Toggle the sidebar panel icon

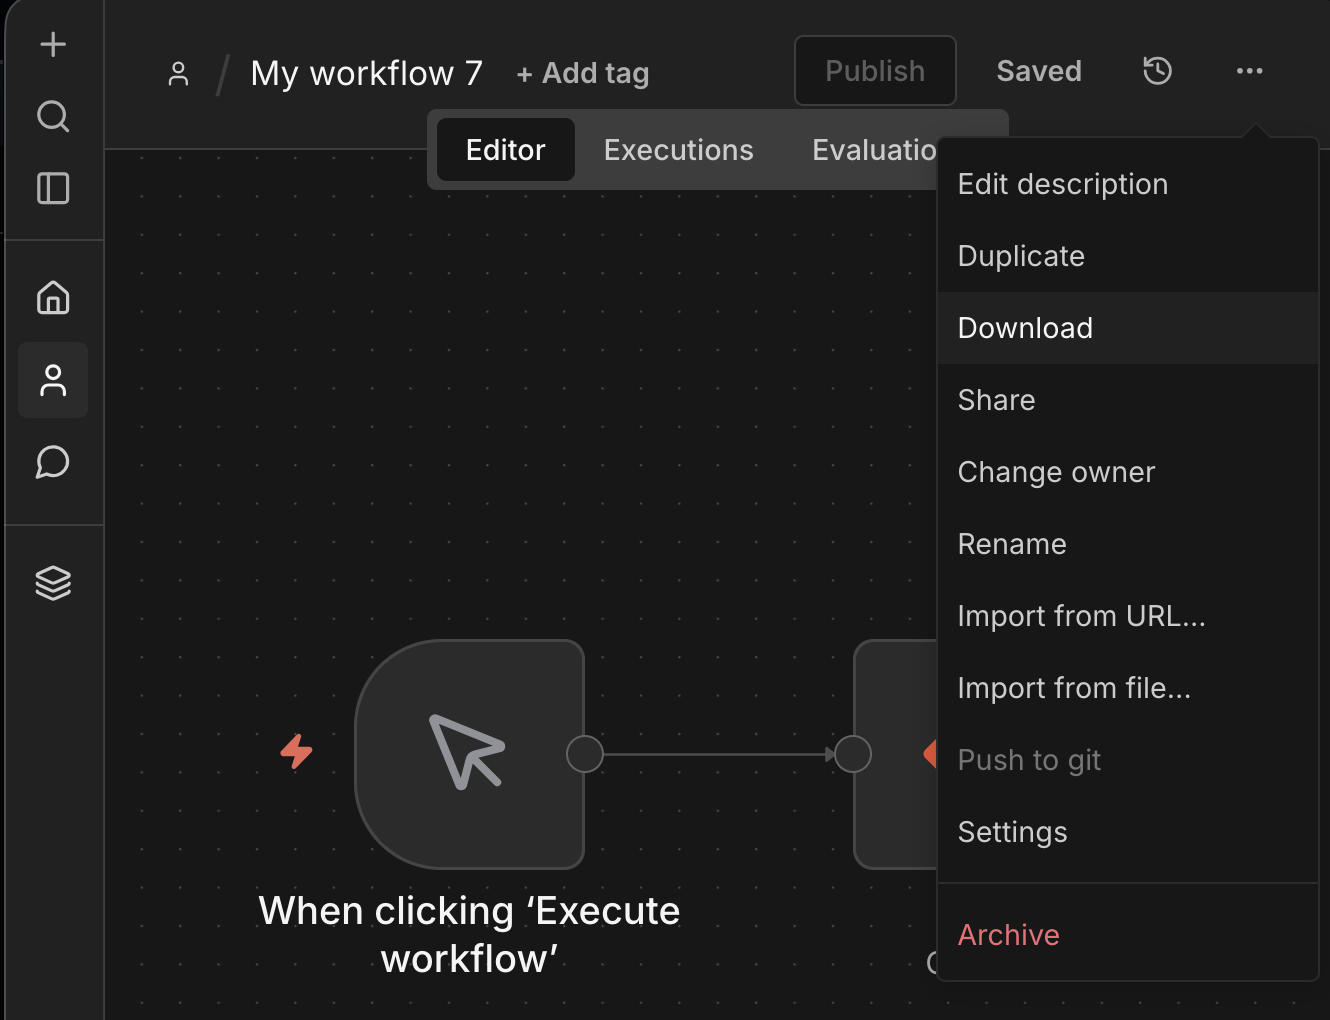(x=53, y=188)
